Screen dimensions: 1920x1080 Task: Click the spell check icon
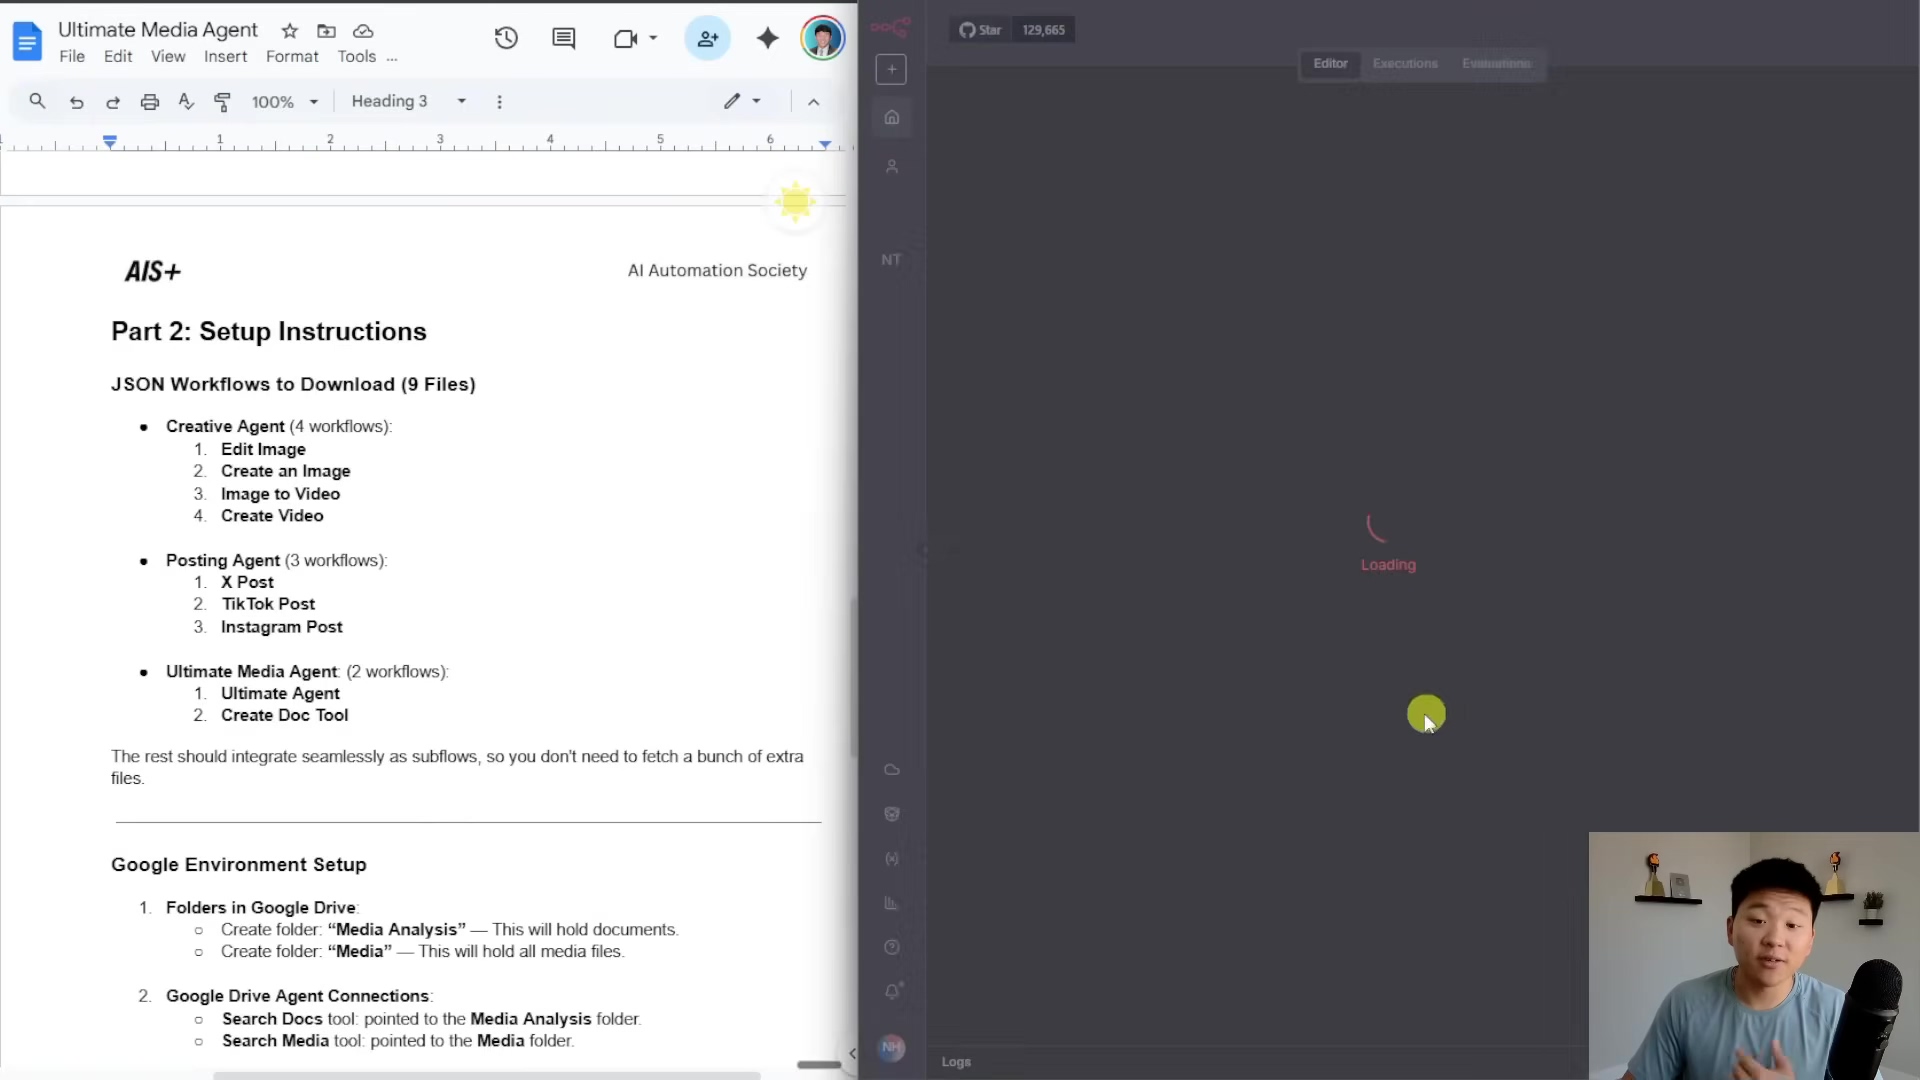pyautogui.click(x=186, y=102)
